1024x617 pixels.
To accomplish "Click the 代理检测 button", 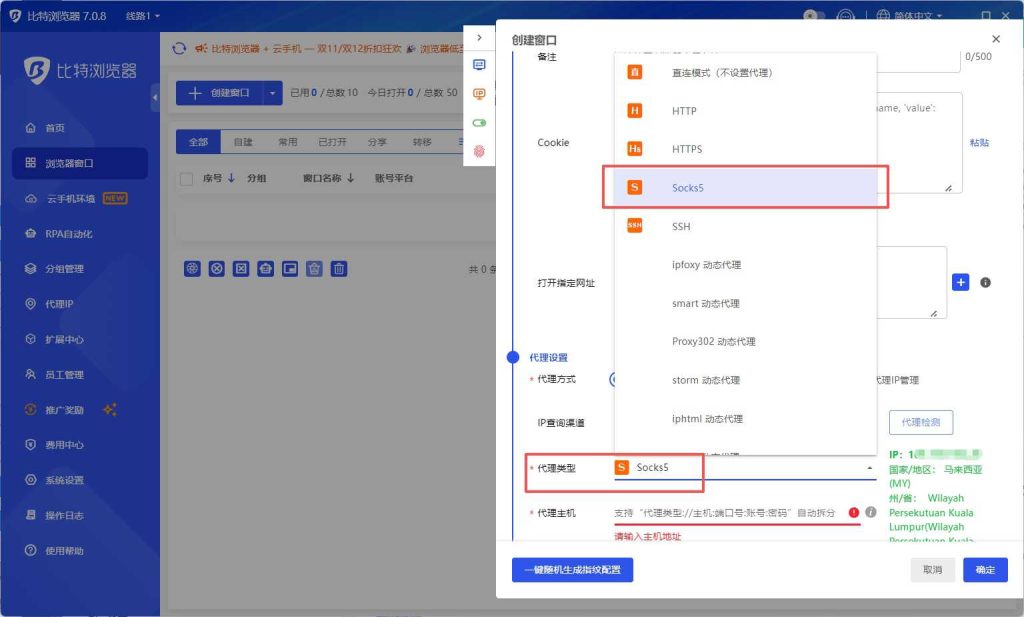I will [920, 422].
